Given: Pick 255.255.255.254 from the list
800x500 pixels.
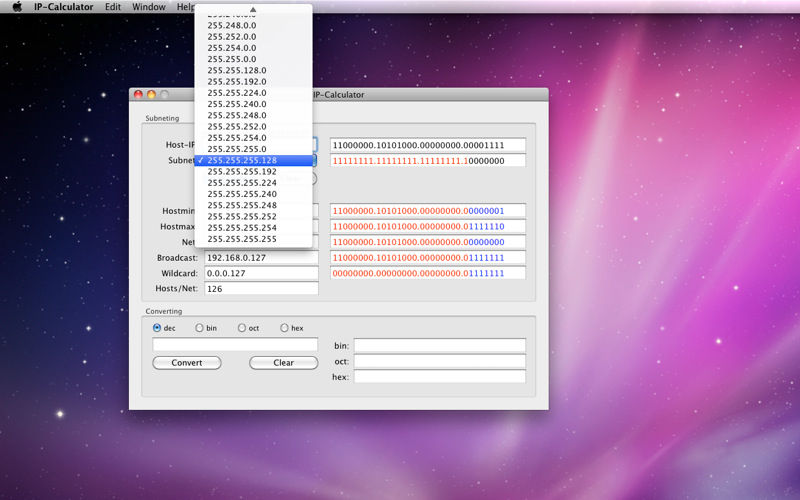Looking at the screenshot, I should tap(254, 228).
